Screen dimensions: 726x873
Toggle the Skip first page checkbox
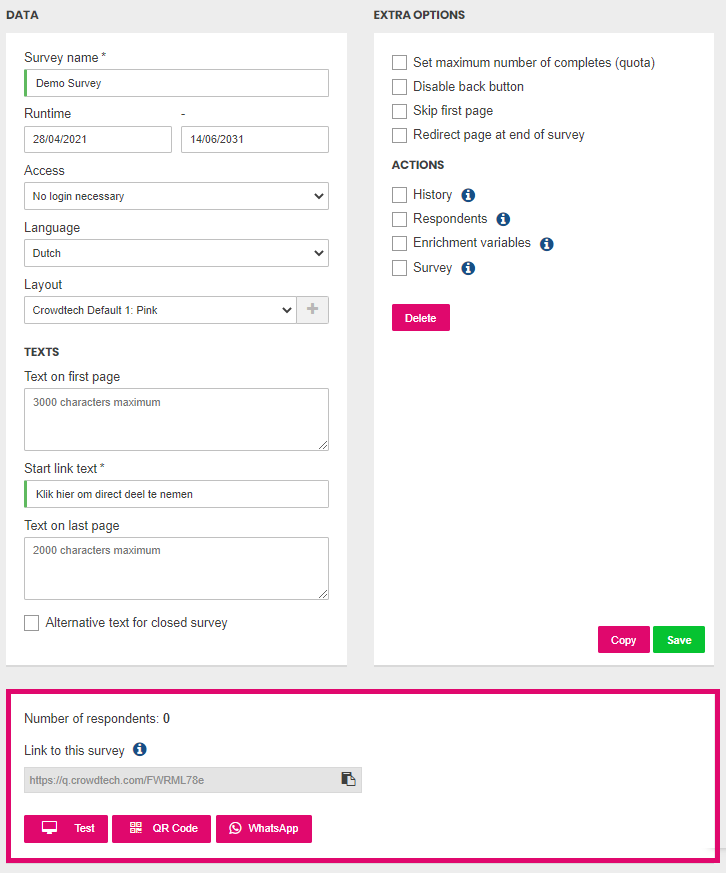click(x=399, y=111)
